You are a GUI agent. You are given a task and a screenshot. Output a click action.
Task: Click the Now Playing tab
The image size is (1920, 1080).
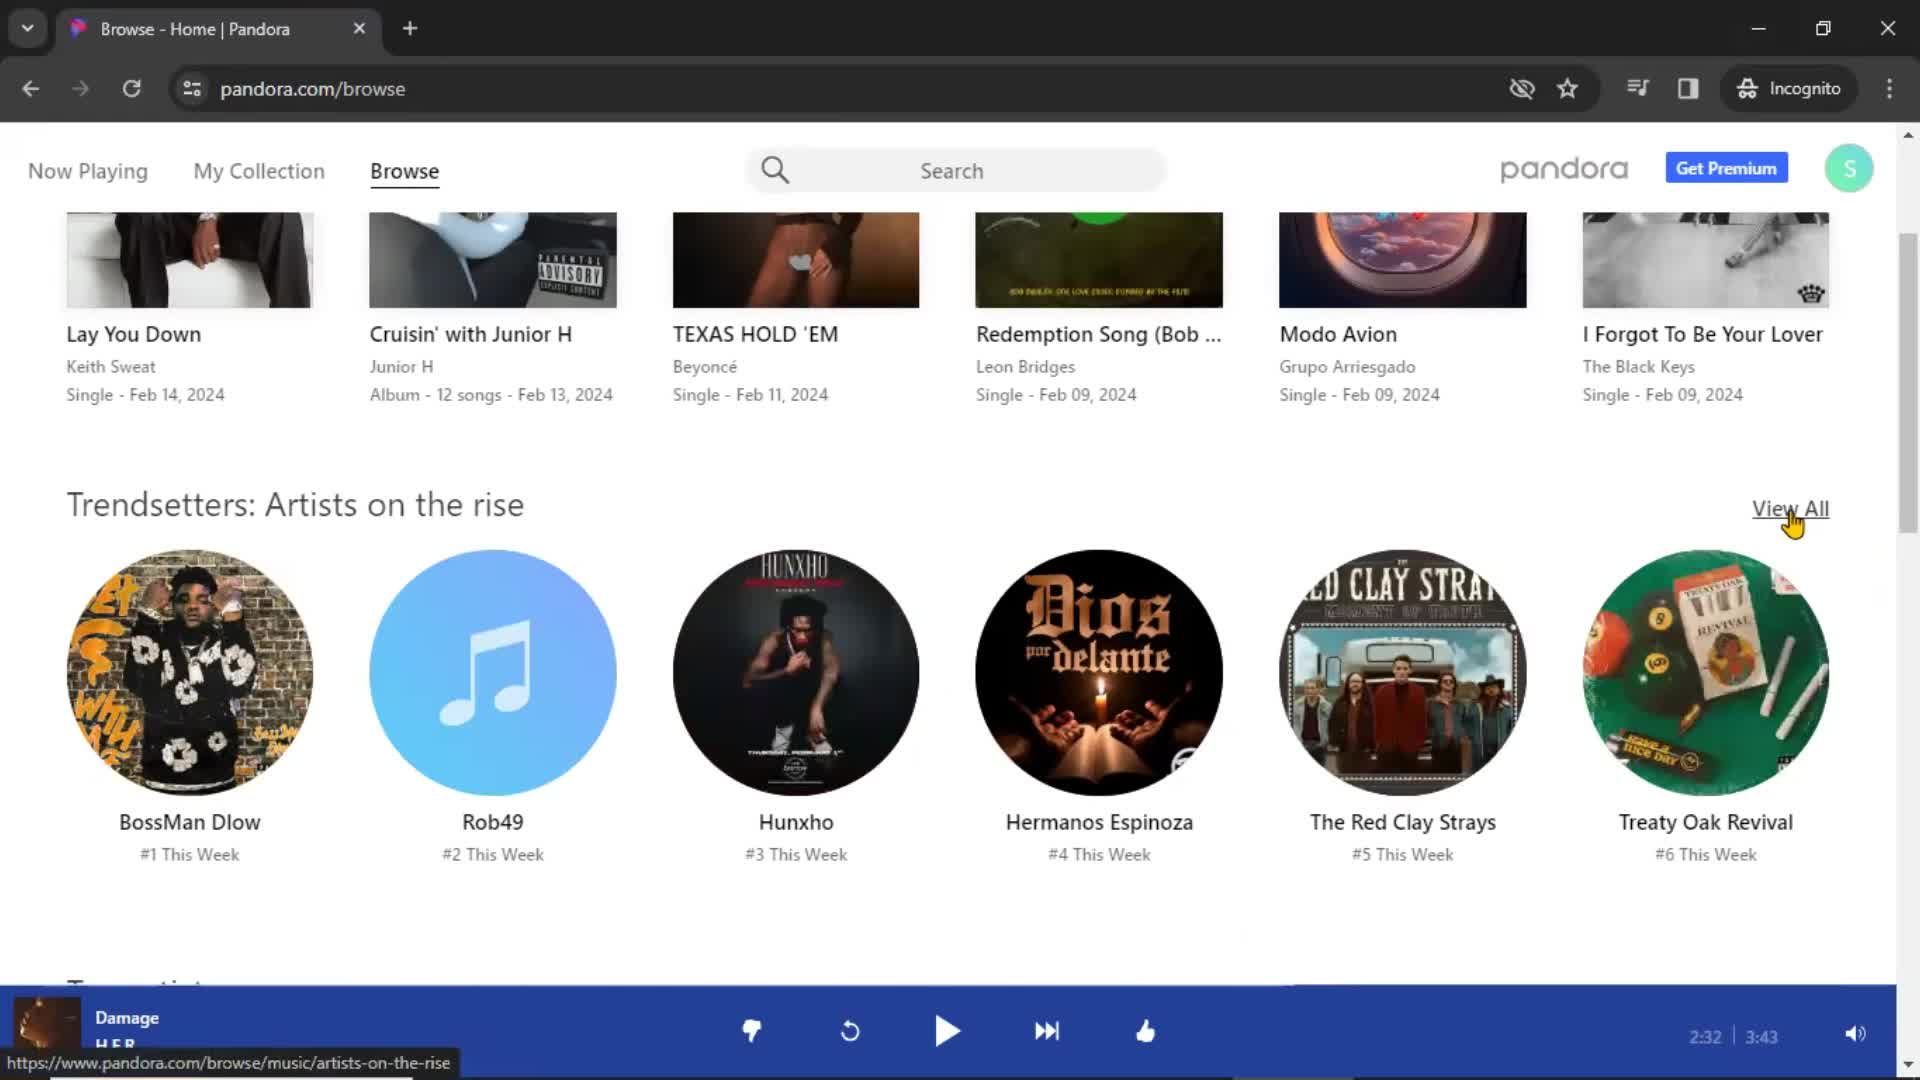[87, 170]
